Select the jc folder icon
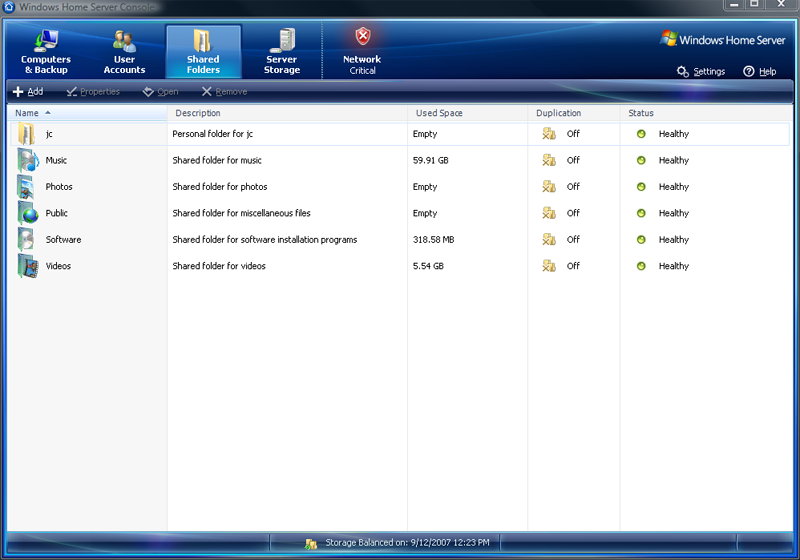This screenshot has width=800, height=560. pos(27,134)
